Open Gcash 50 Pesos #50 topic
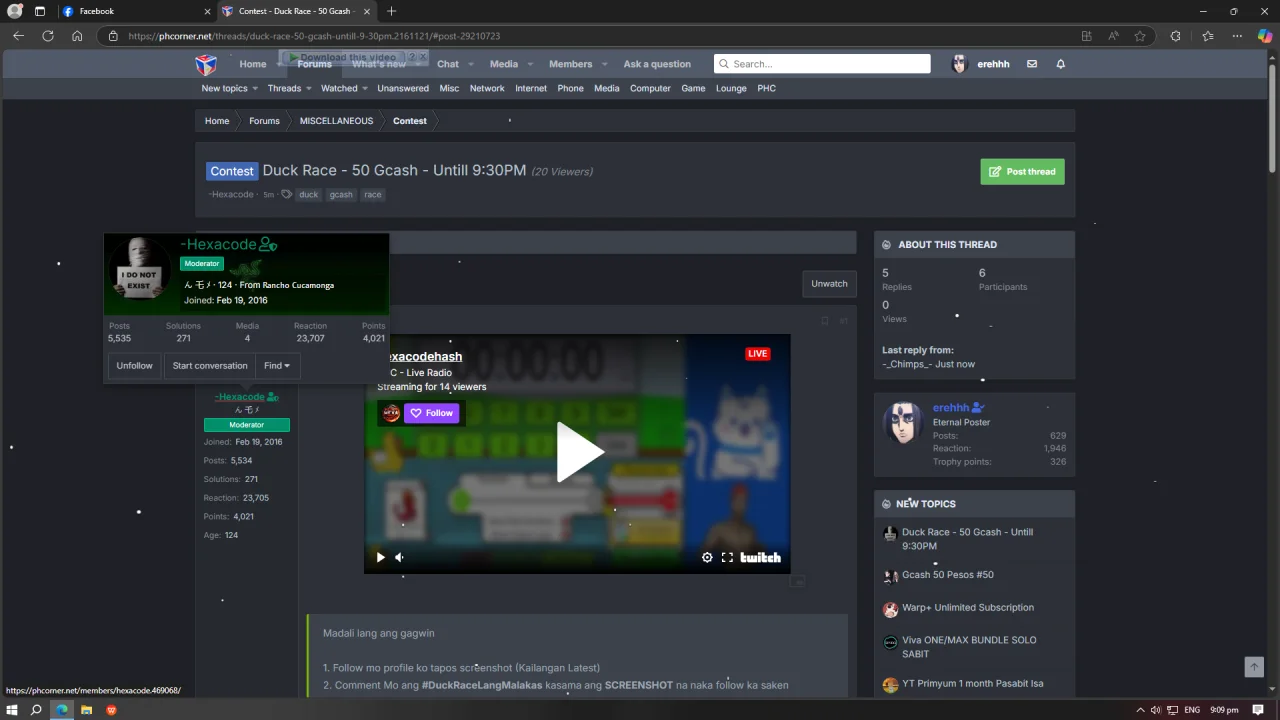 click(947, 575)
